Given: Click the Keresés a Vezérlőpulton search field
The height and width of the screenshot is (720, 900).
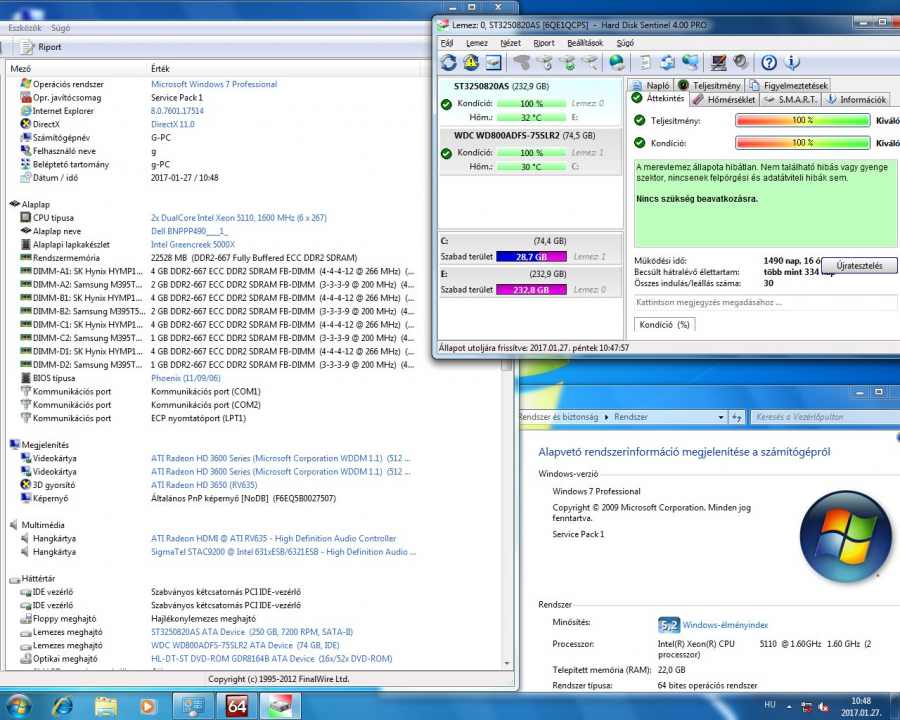Looking at the screenshot, I should (825, 417).
